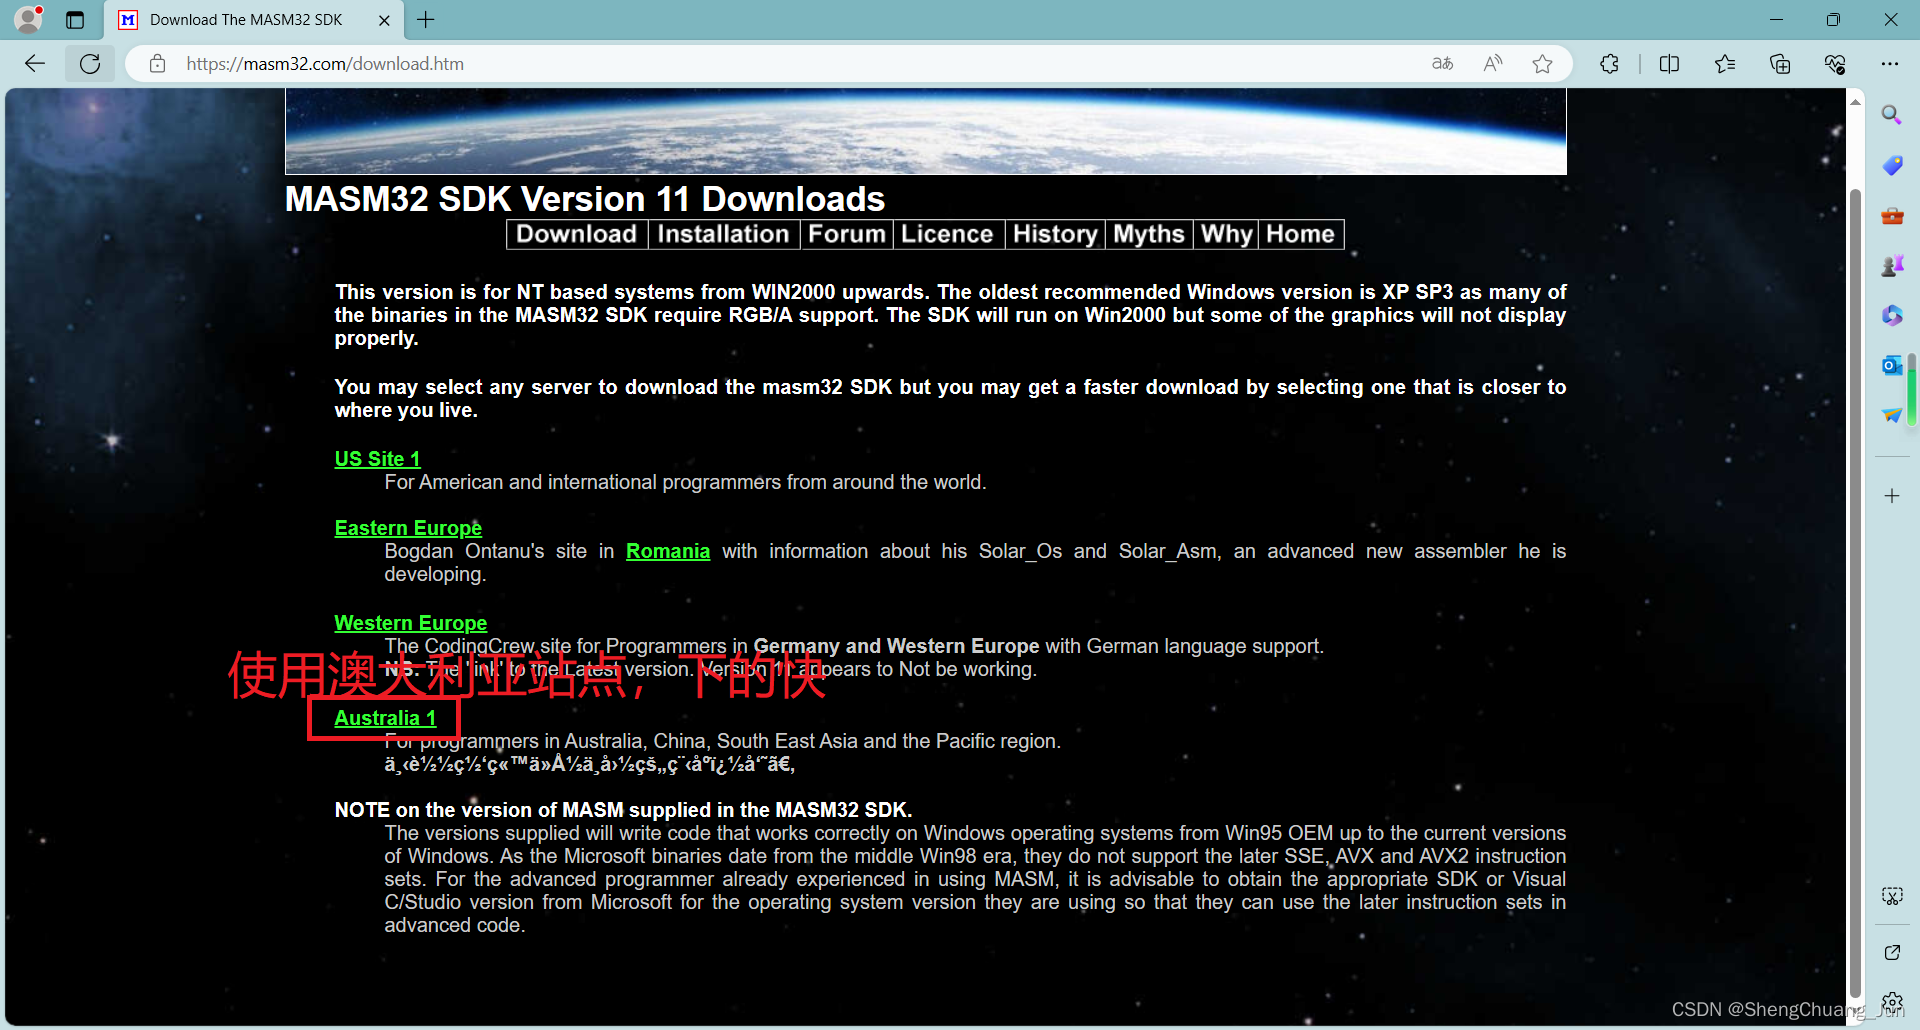Open the Myths nav item
This screenshot has height=1030, width=1920.
1148,234
